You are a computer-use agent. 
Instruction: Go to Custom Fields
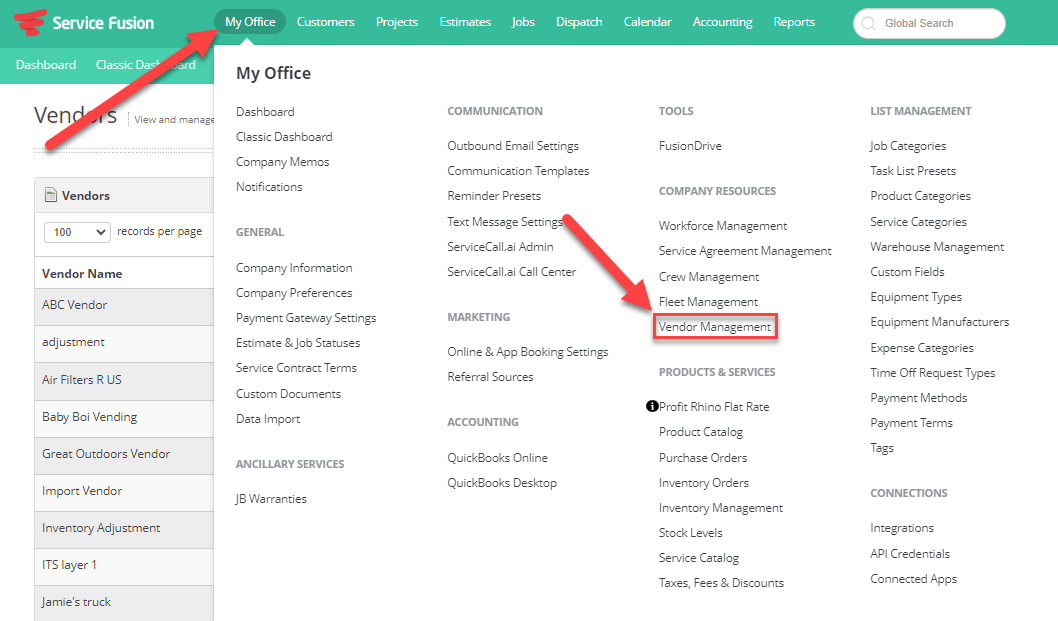point(907,271)
